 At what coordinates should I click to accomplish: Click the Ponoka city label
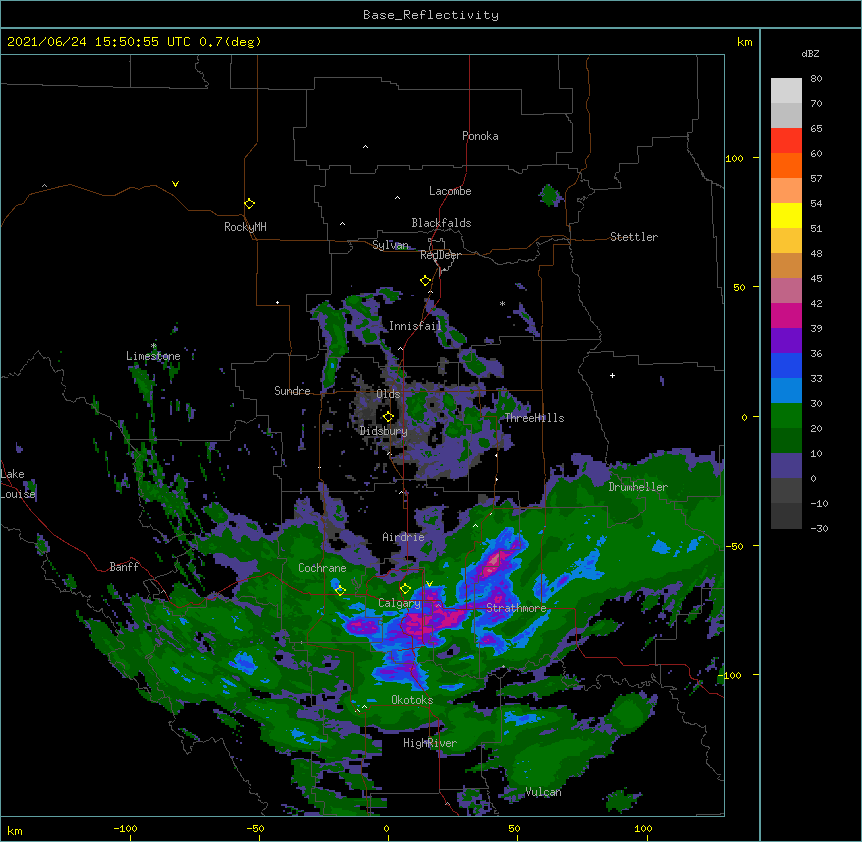pyautogui.click(x=480, y=136)
